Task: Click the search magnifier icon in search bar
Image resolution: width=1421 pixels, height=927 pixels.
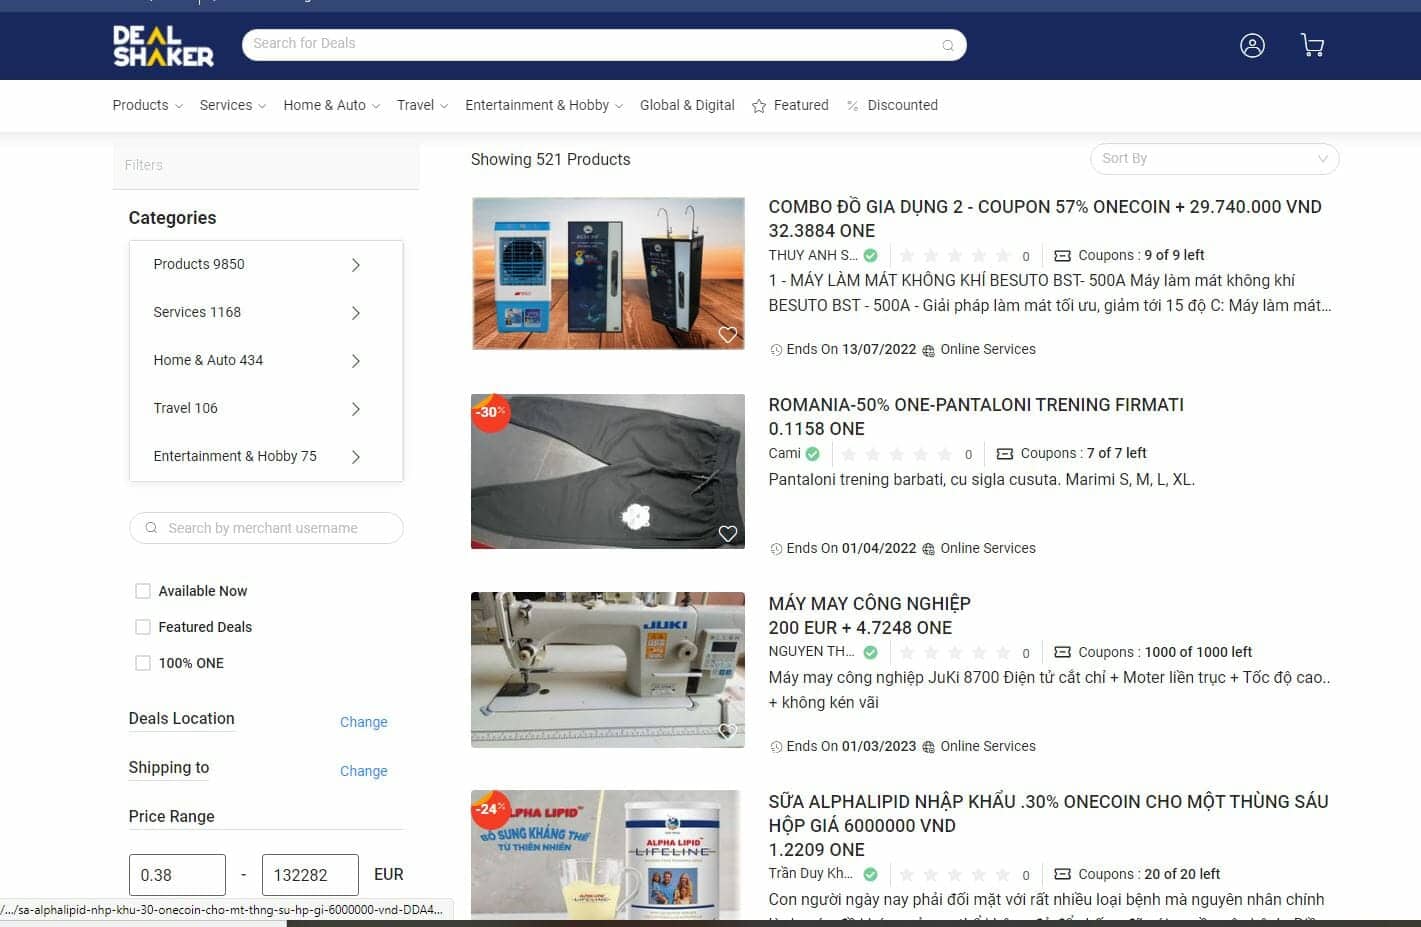Action: pyautogui.click(x=947, y=45)
